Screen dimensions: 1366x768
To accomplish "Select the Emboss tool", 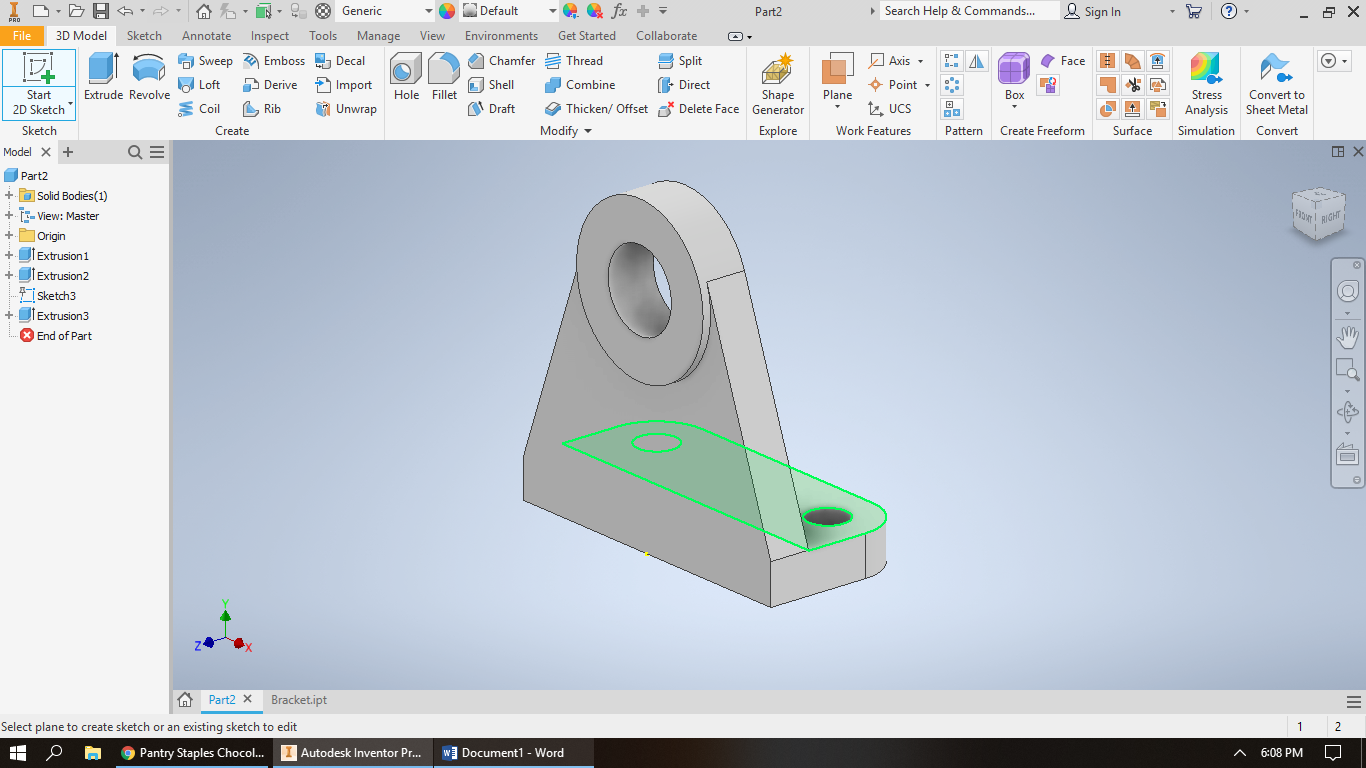I will coord(274,61).
